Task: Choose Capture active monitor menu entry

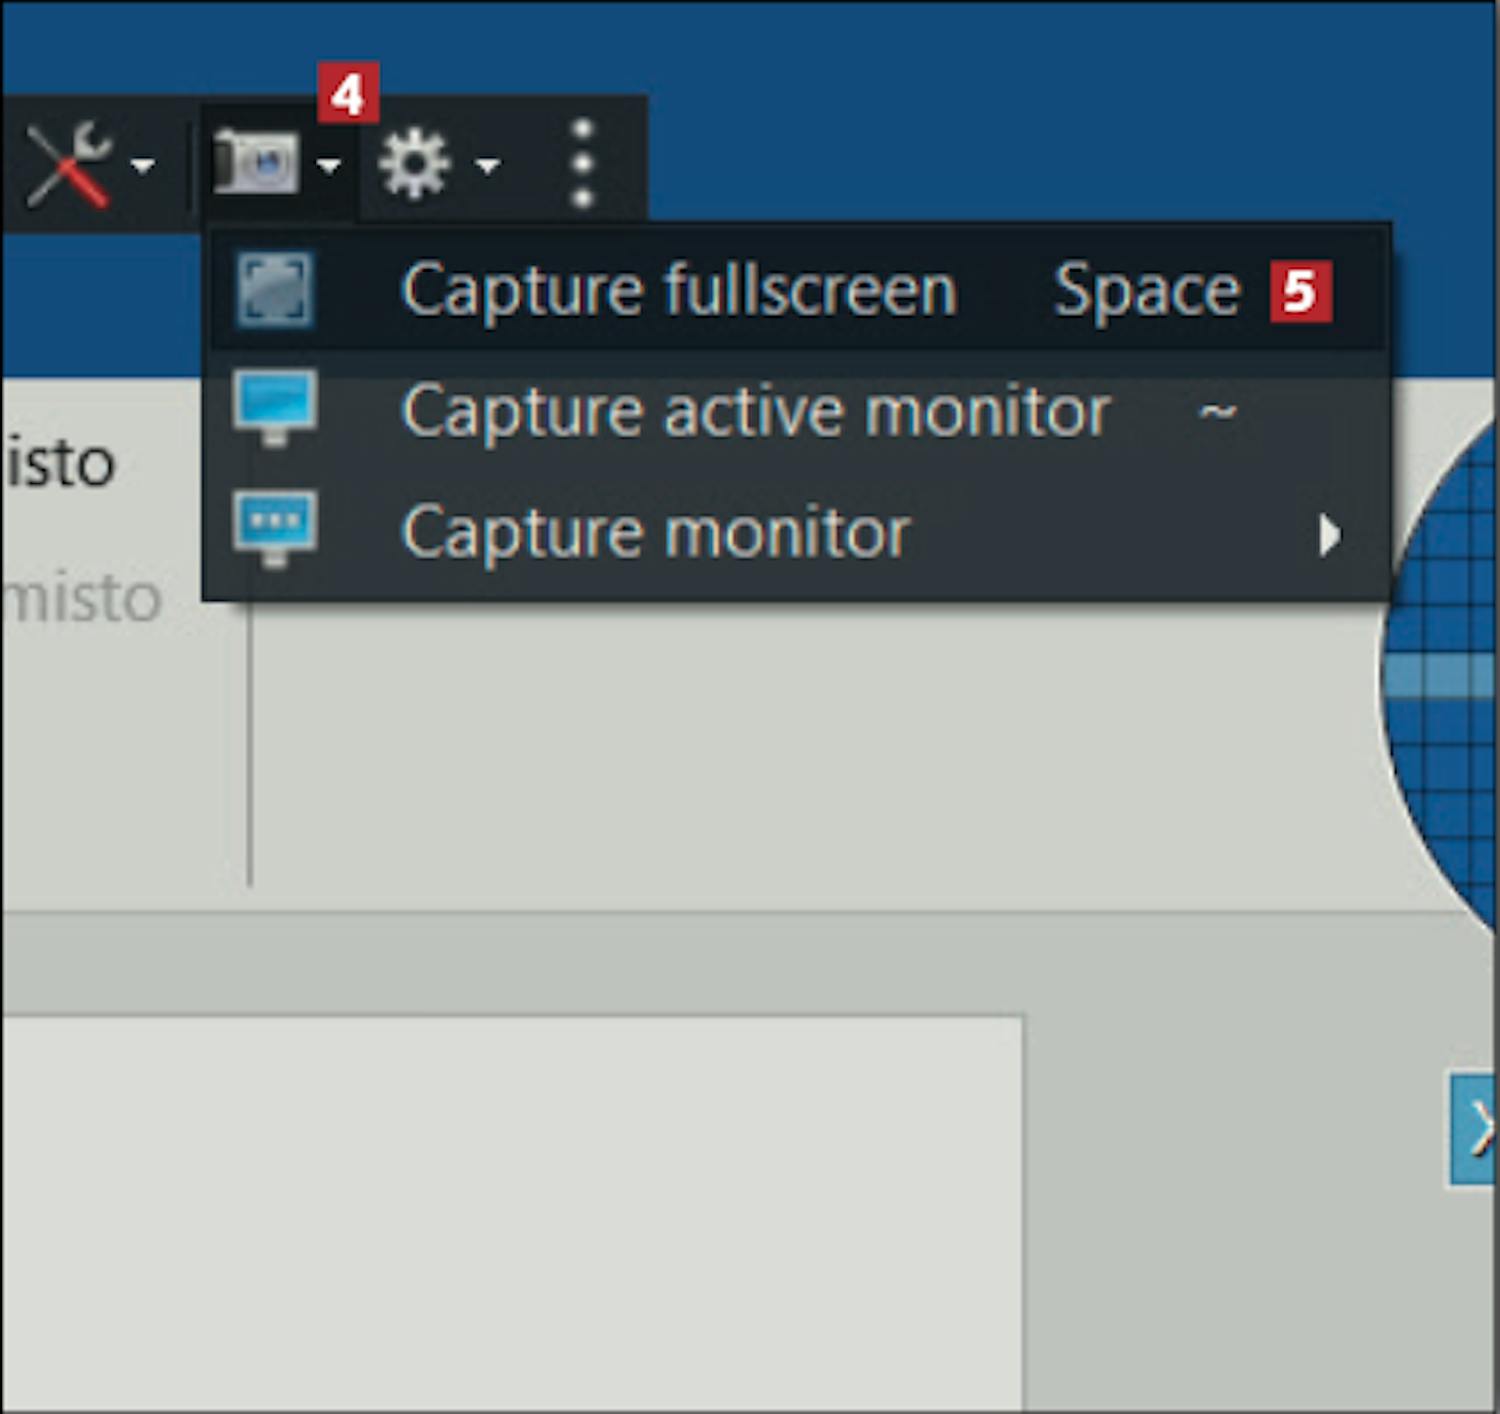Action: 755,411
